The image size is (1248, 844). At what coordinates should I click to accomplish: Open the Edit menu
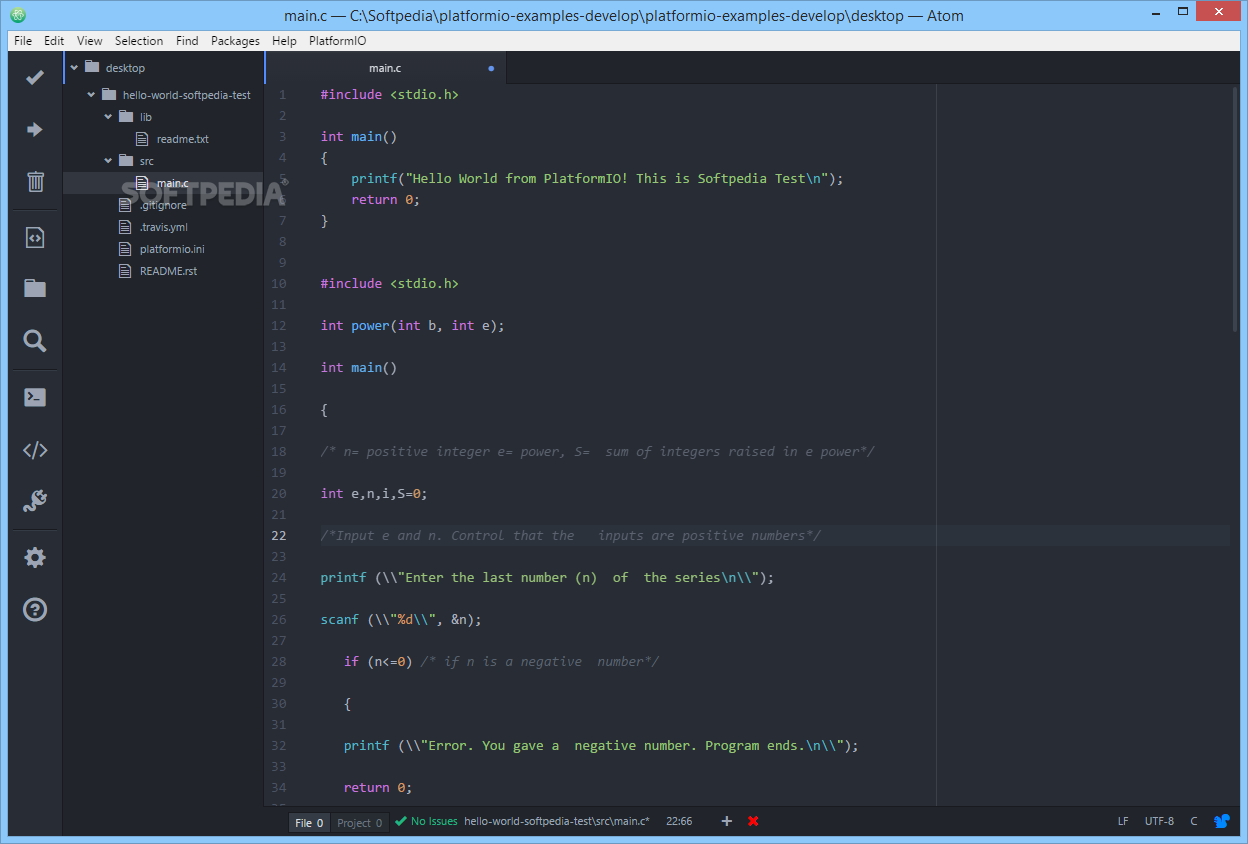pos(54,41)
